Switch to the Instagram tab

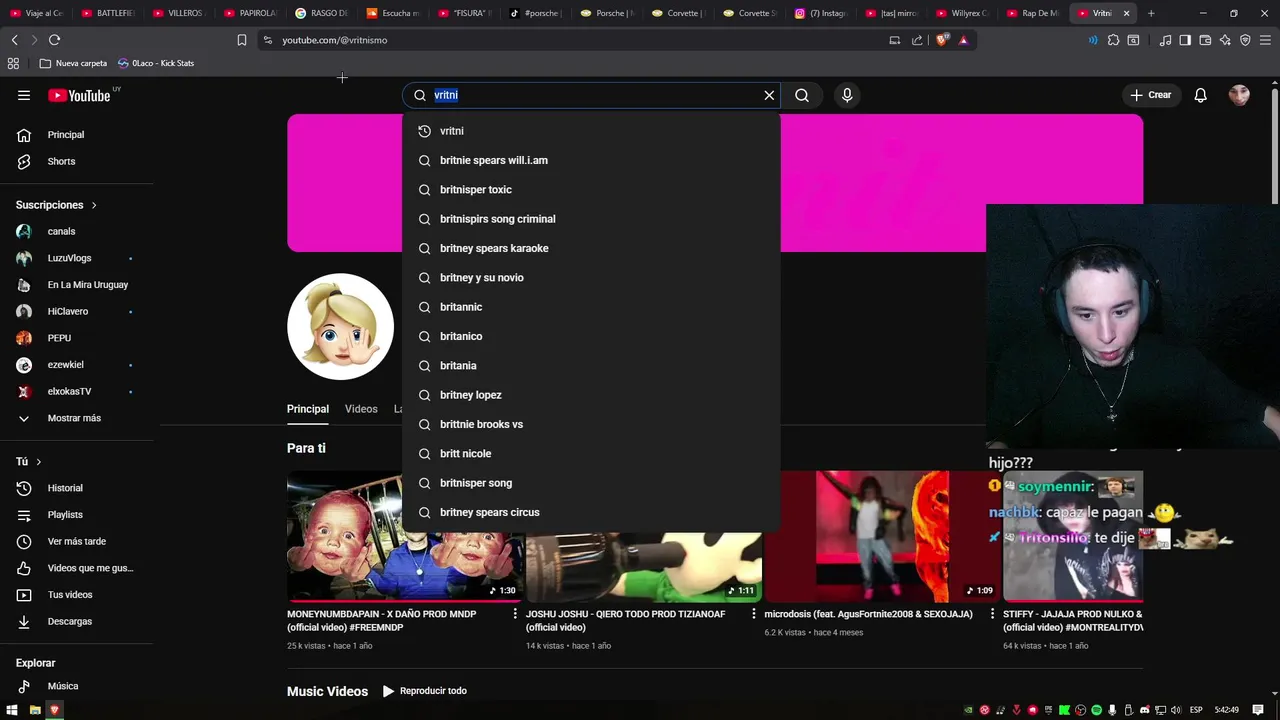pyautogui.click(x=820, y=13)
